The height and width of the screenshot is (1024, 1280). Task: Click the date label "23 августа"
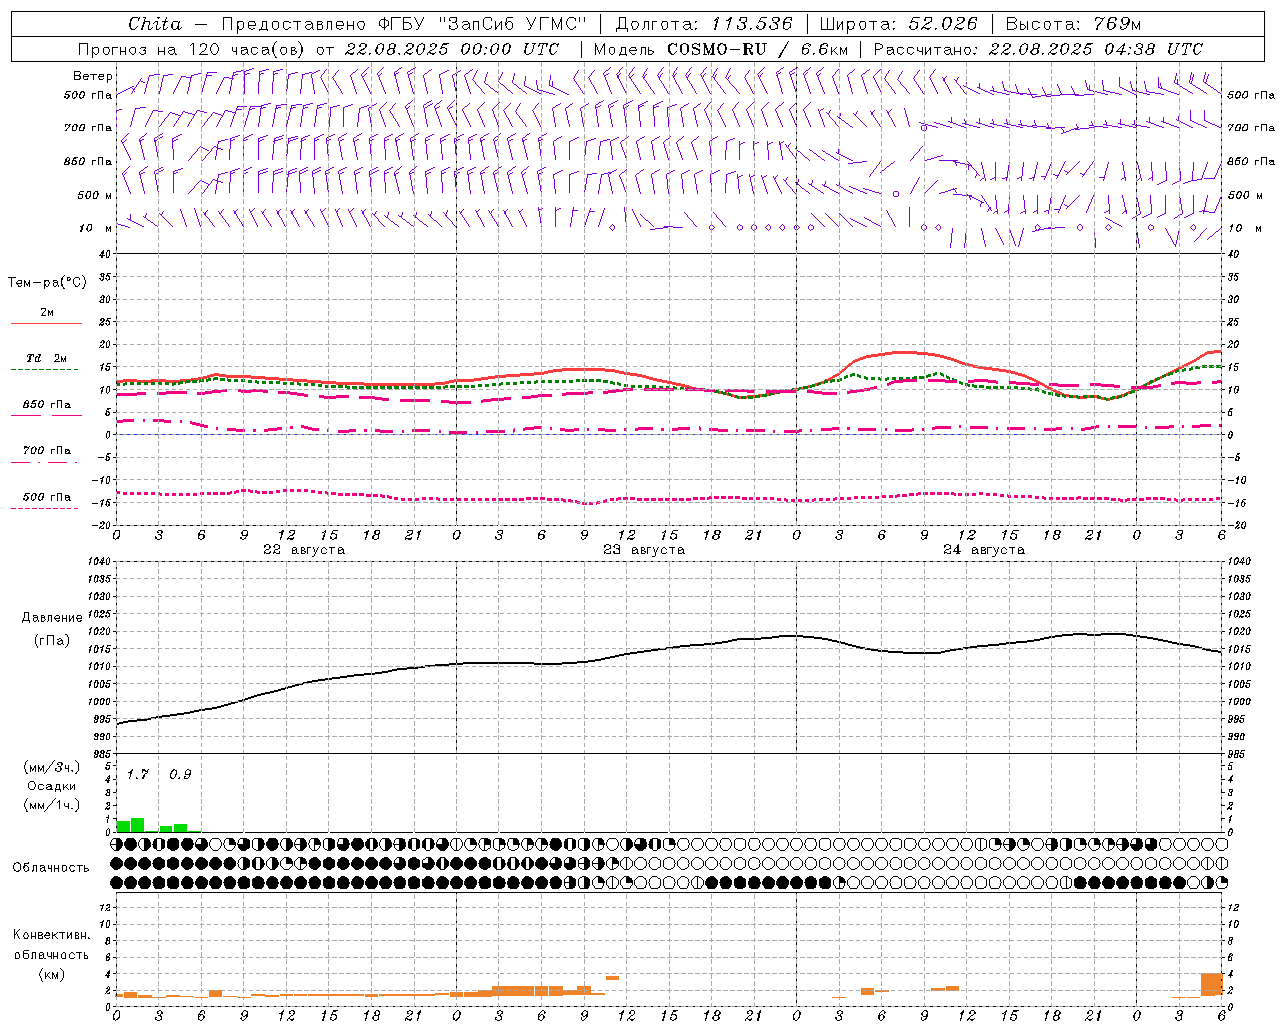[644, 550]
